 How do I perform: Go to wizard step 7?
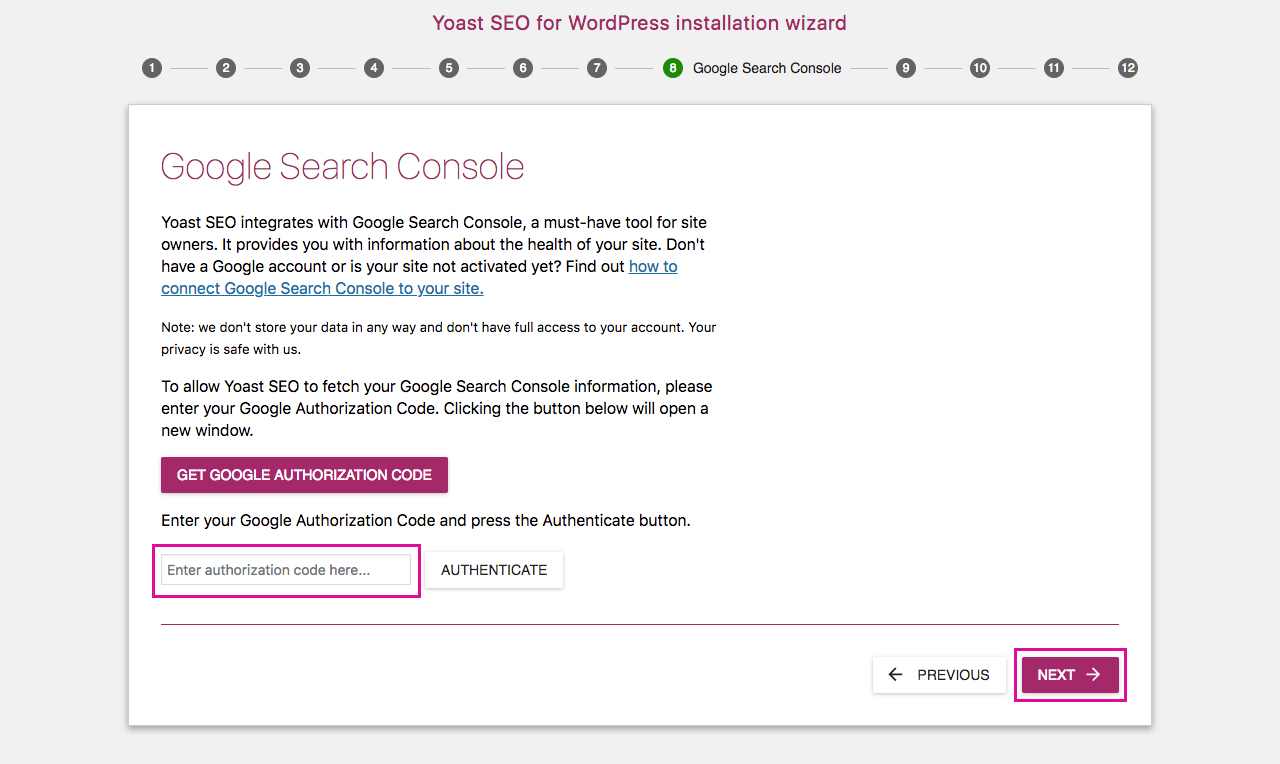point(597,68)
